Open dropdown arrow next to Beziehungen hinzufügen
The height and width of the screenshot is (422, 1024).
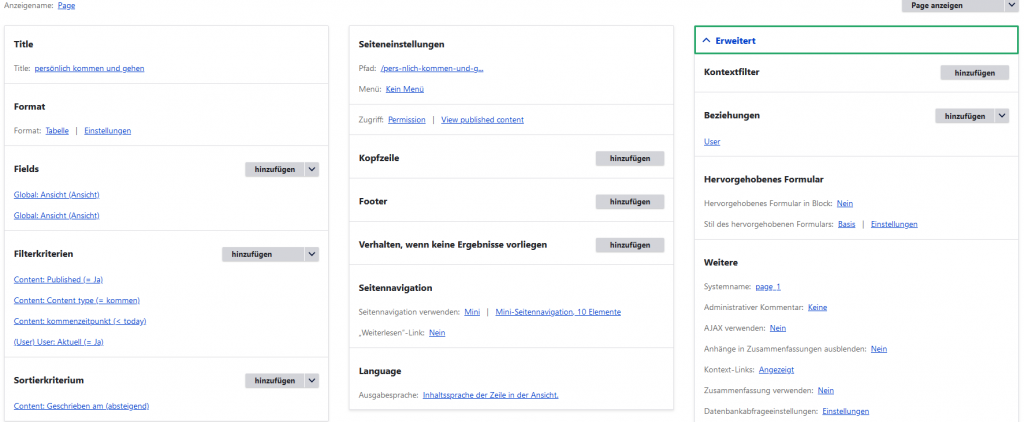[x=1002, y=116]
